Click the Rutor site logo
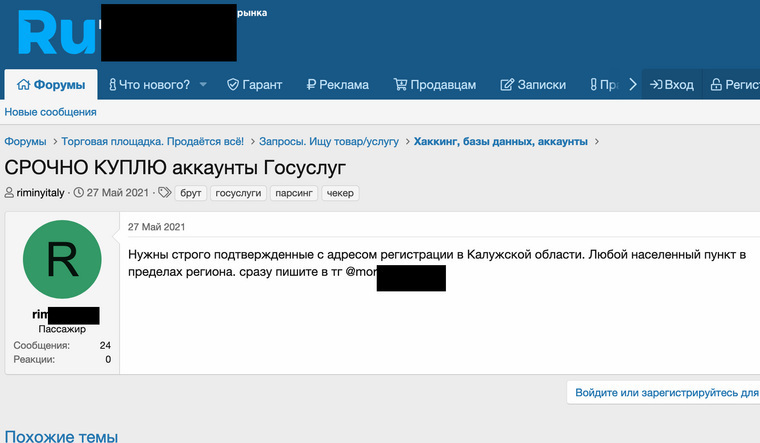The image size is (760, 443). click(x=55, y=35)
